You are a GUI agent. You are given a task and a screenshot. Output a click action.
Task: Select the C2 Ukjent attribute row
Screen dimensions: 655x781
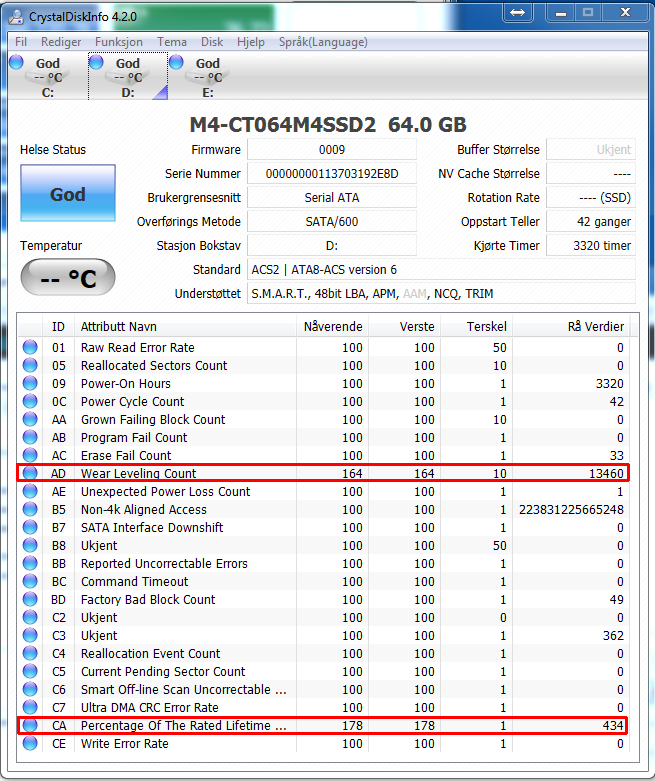[x=324, y=617]
